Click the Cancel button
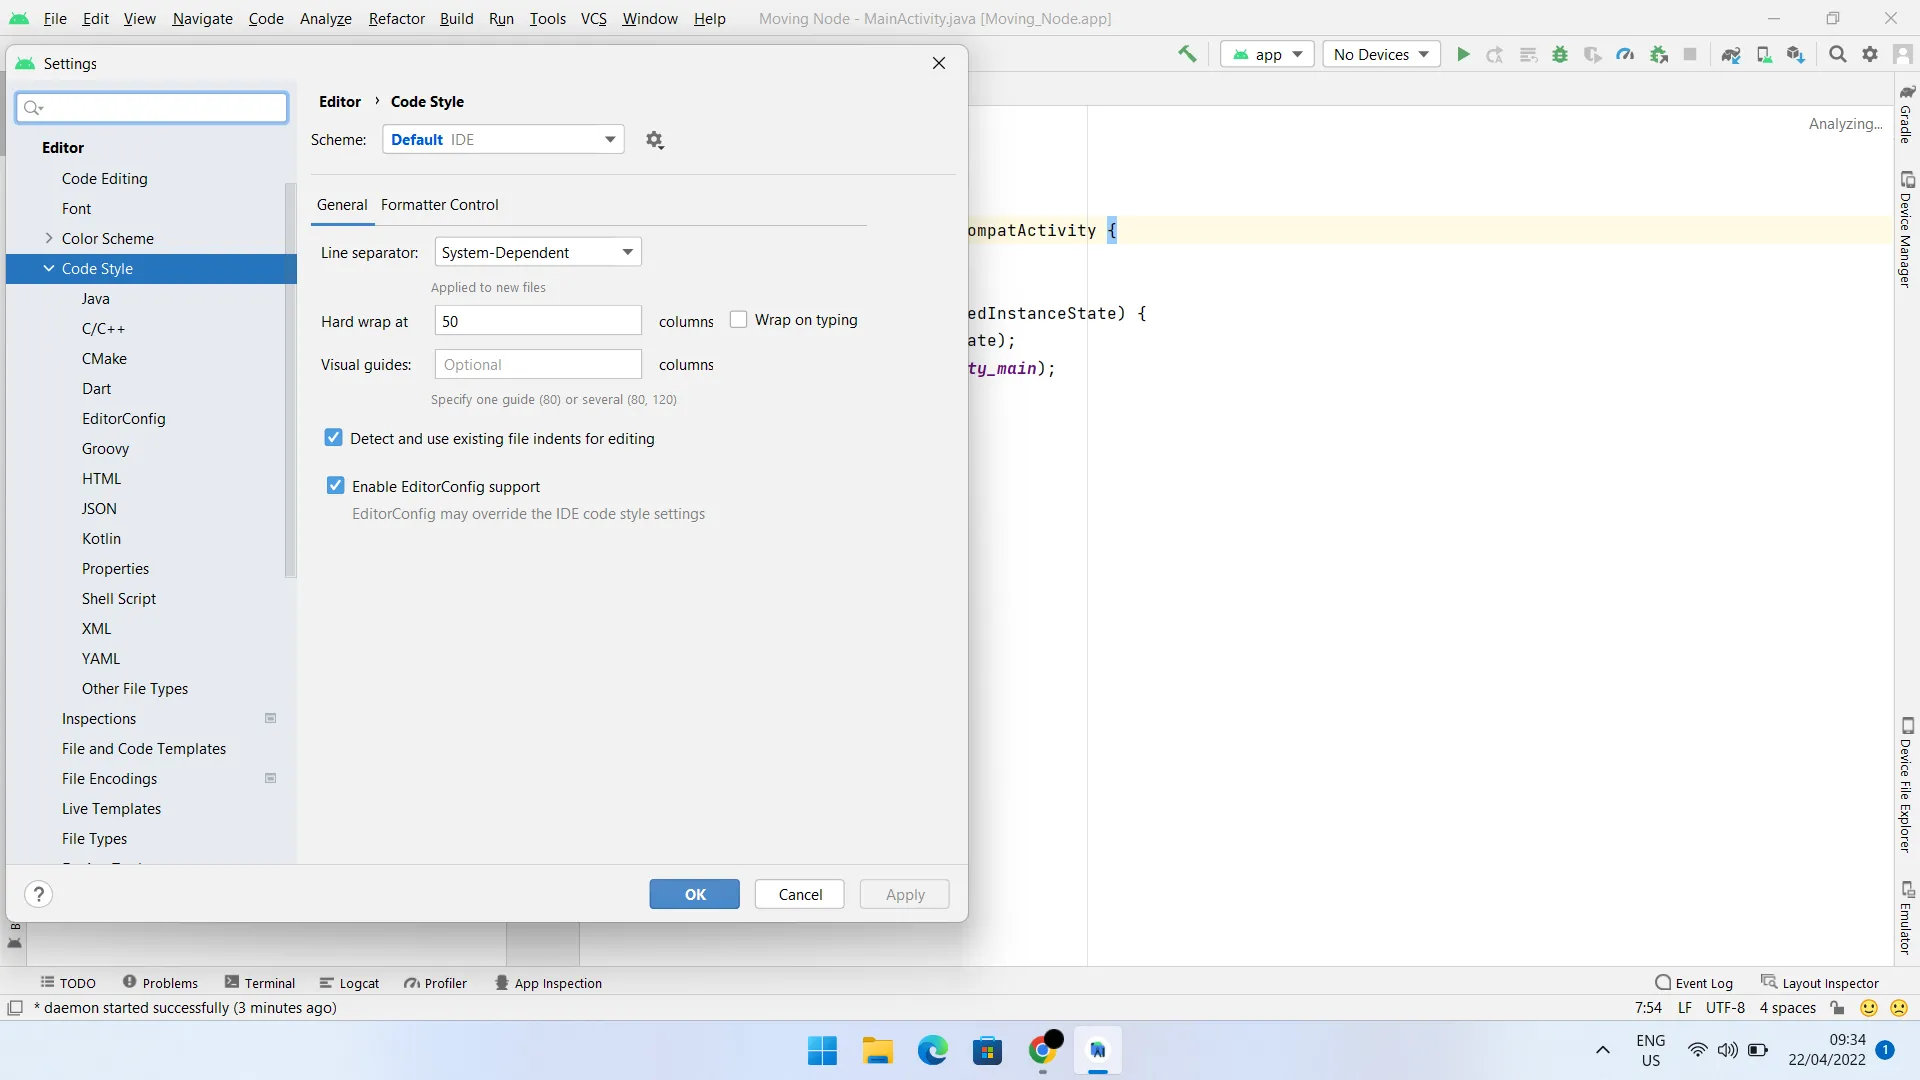The height and width of the screenshot is (1080, 1920). pos(800,894)
